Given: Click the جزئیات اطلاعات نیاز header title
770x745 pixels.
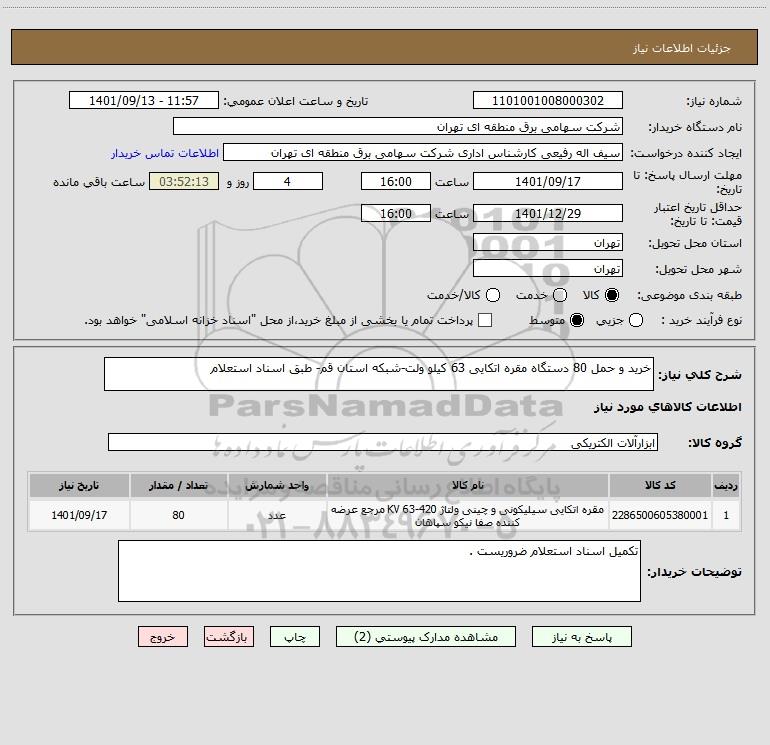Looking at the screenshot, I should 682,48.
